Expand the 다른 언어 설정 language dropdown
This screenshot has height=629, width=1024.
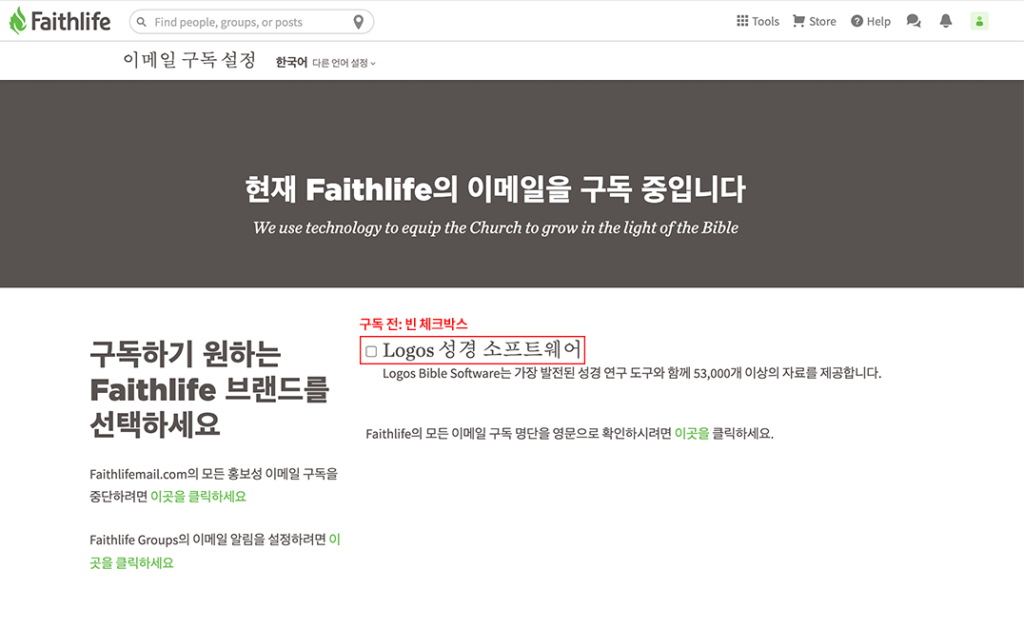[344, 63]
